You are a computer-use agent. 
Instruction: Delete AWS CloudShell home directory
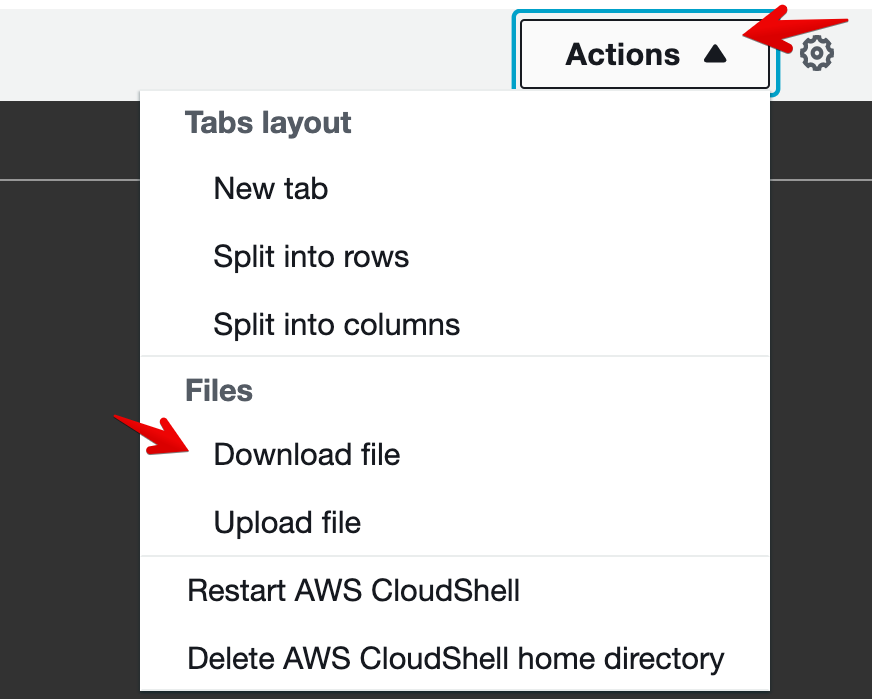[455, 659]
